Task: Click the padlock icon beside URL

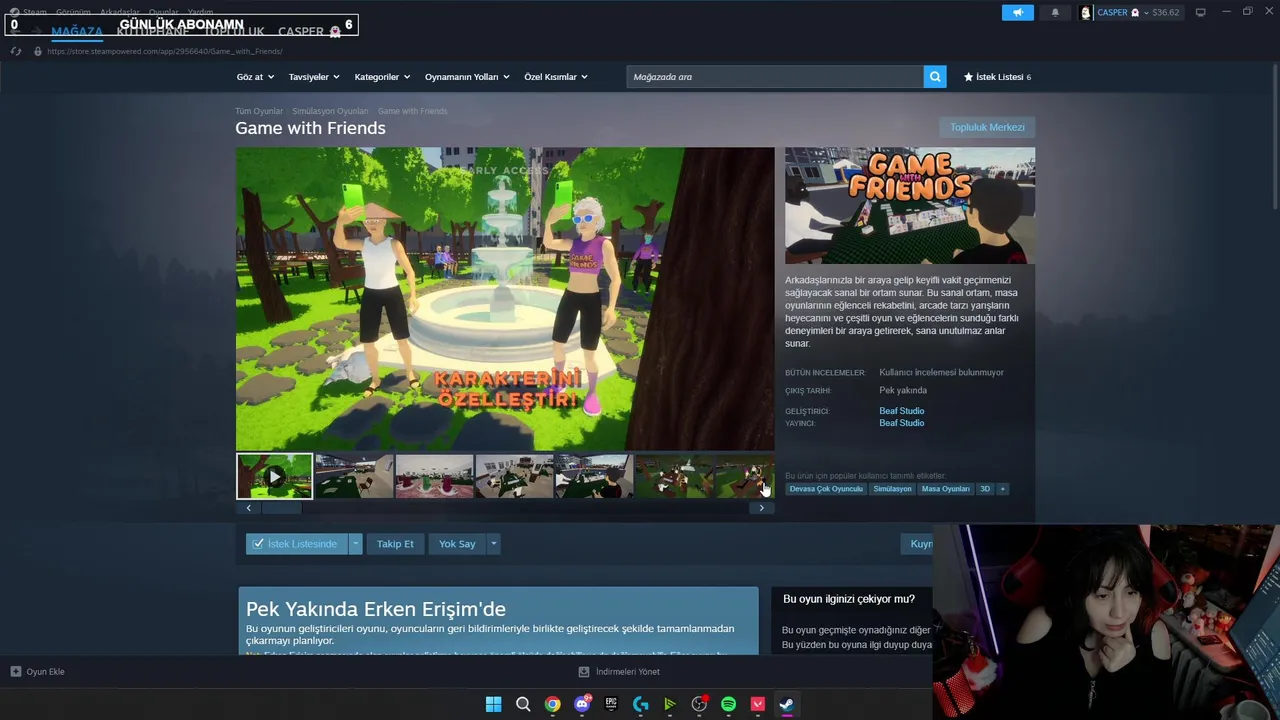Action: (x=37, y=51)
